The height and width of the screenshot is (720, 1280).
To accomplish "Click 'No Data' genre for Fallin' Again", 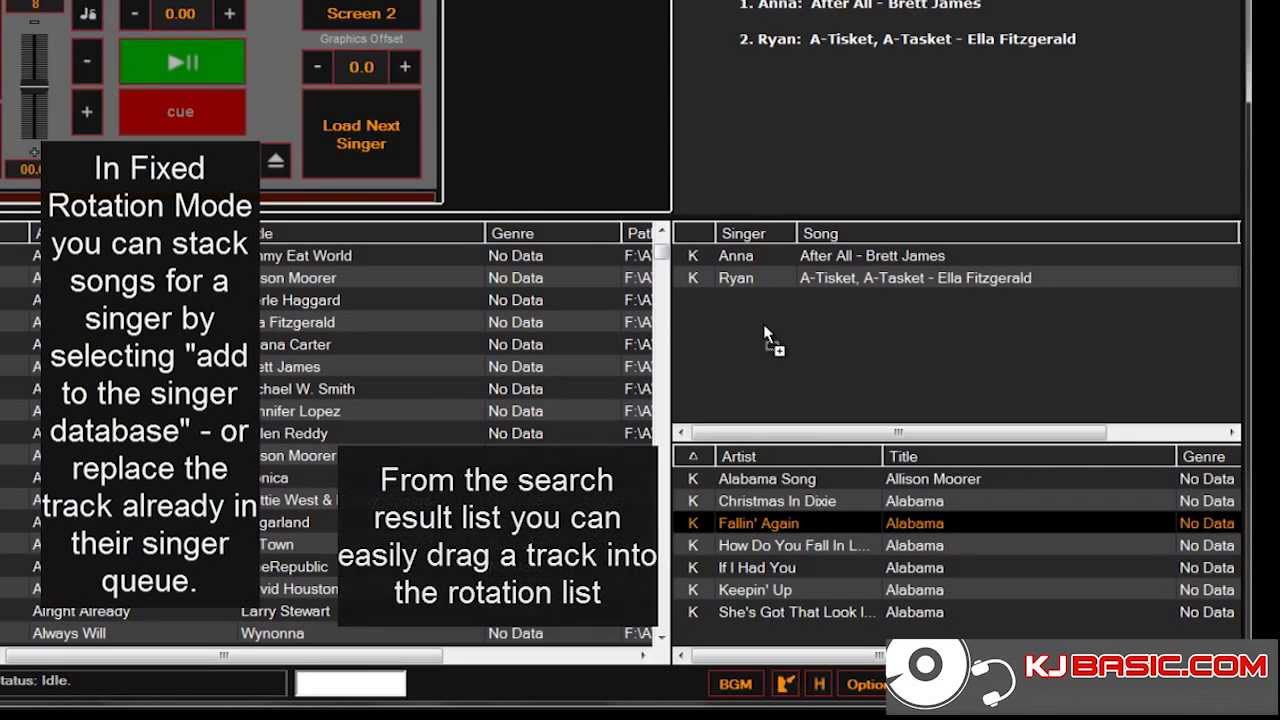I will pyautogui.click(x=1207, y=523).
